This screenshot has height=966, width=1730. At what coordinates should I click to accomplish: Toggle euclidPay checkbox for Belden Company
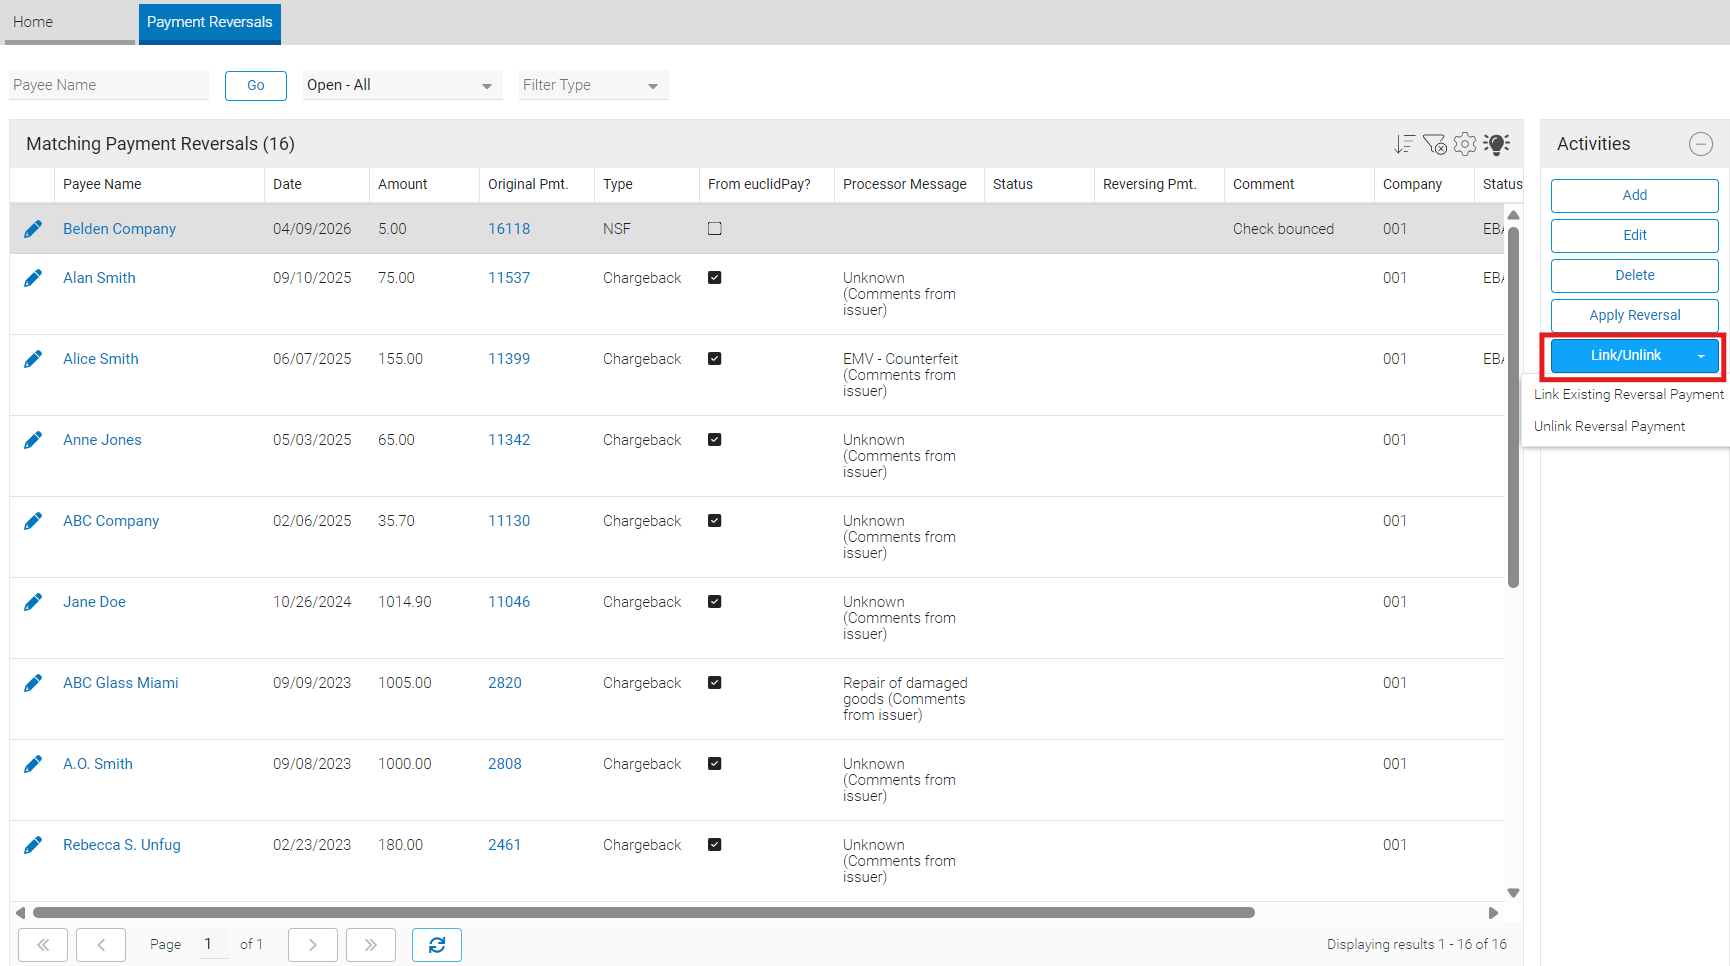pyautogui.click(x=715, y=229)
